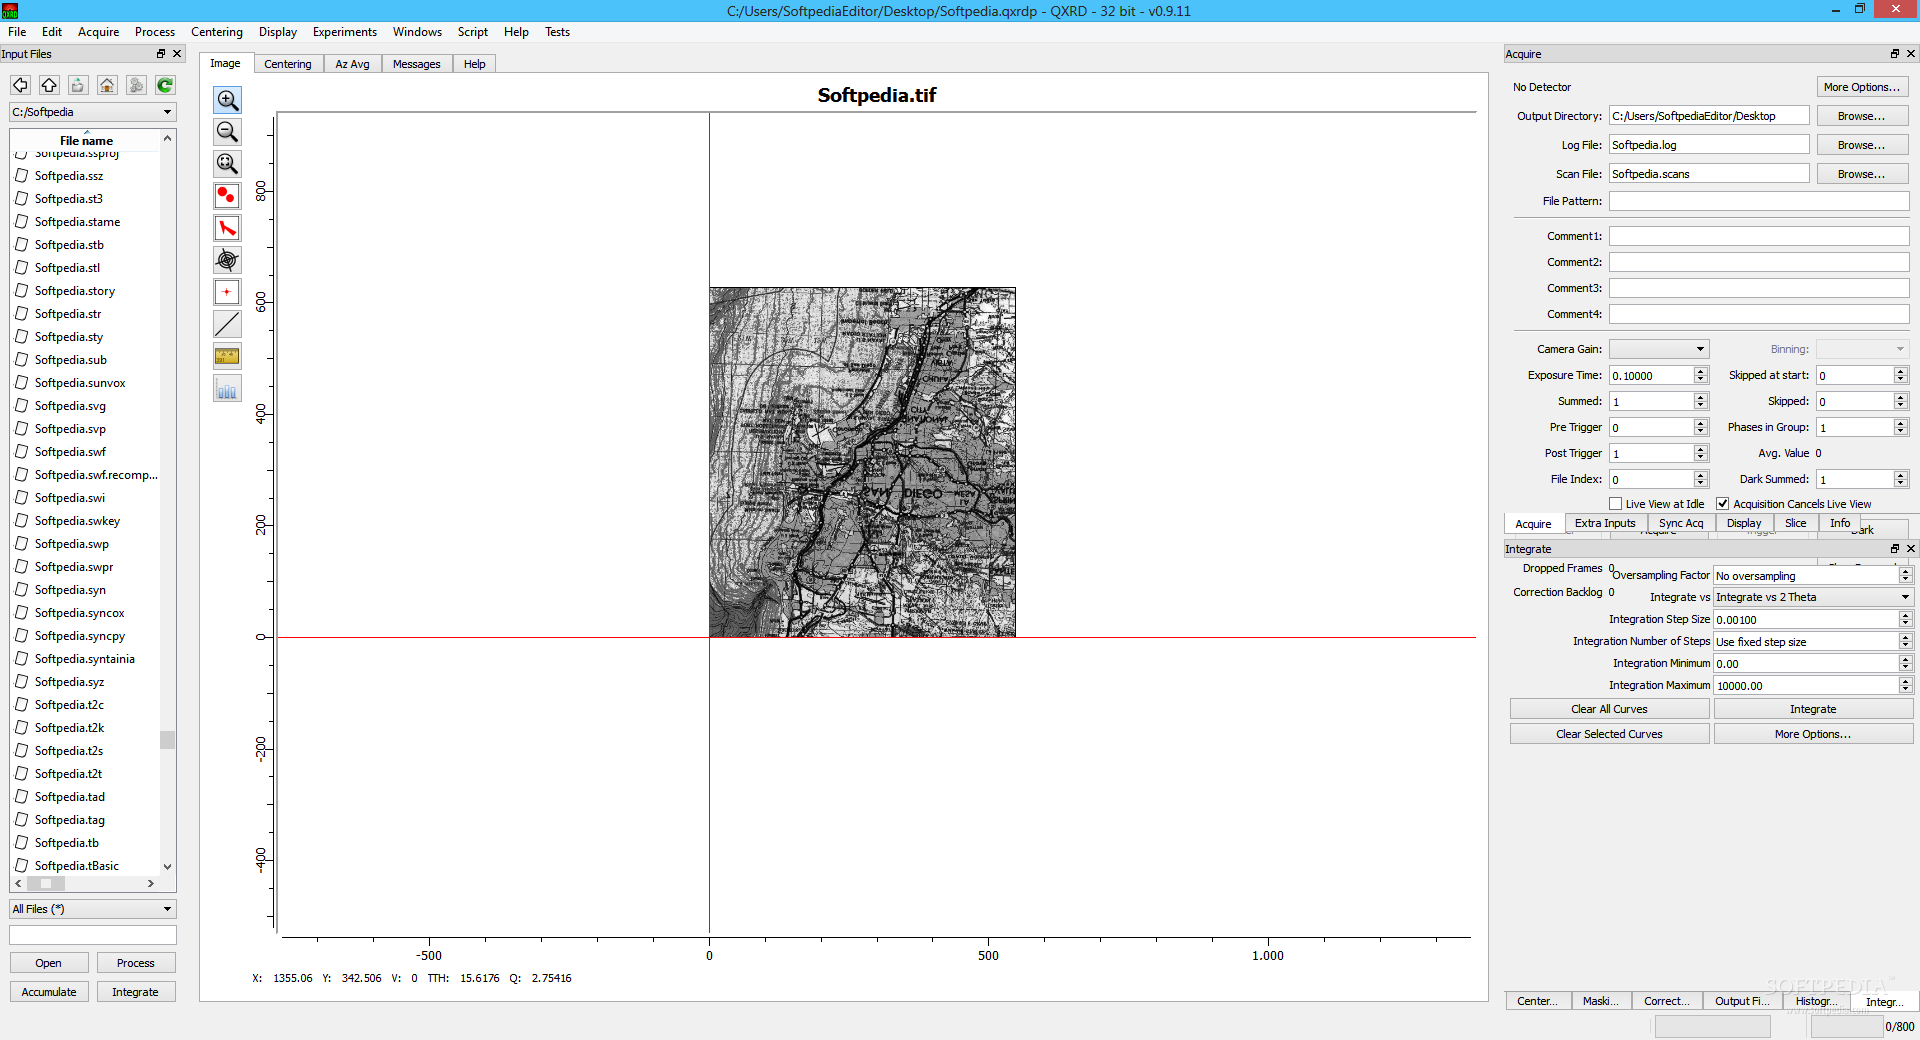The width and height of the screenshot is (1920, 1040).
Task: Open the Centering menu
Action: 217,32
